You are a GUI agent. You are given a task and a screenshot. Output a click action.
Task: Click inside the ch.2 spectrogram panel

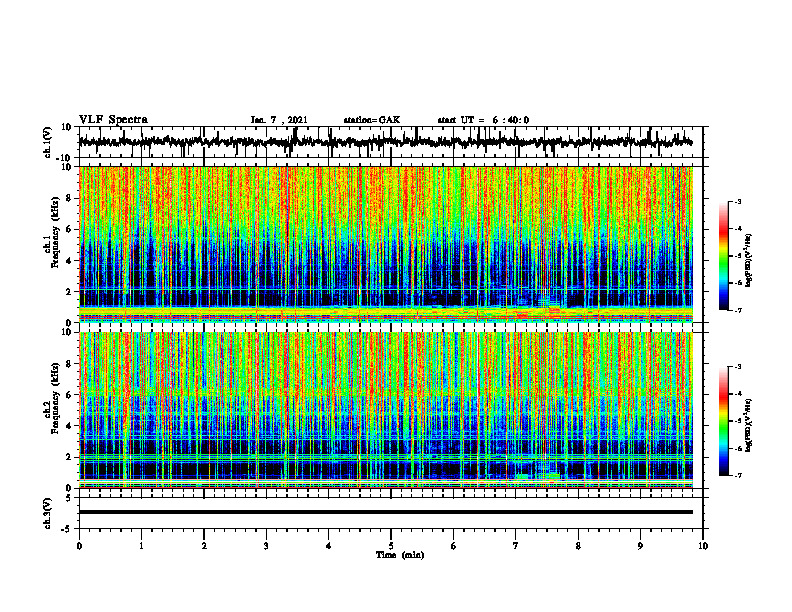pos(385,410)
